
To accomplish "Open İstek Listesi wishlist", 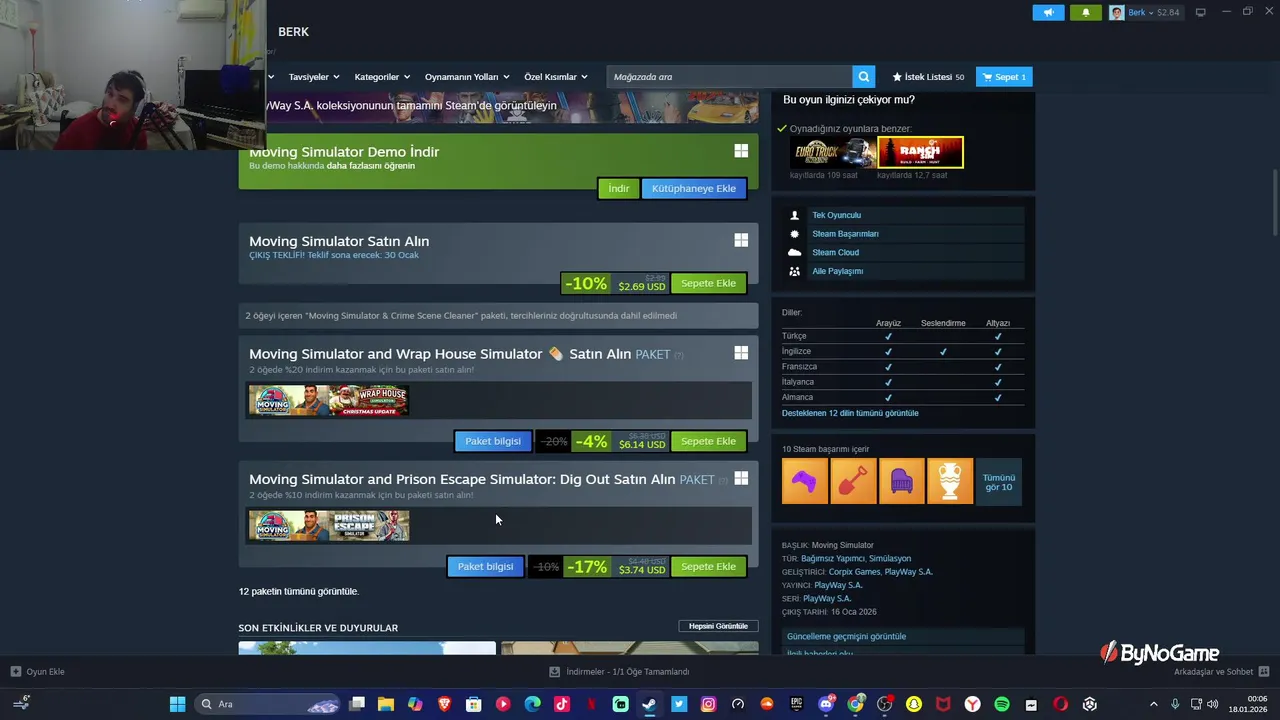I will click(x=928, y=77).
